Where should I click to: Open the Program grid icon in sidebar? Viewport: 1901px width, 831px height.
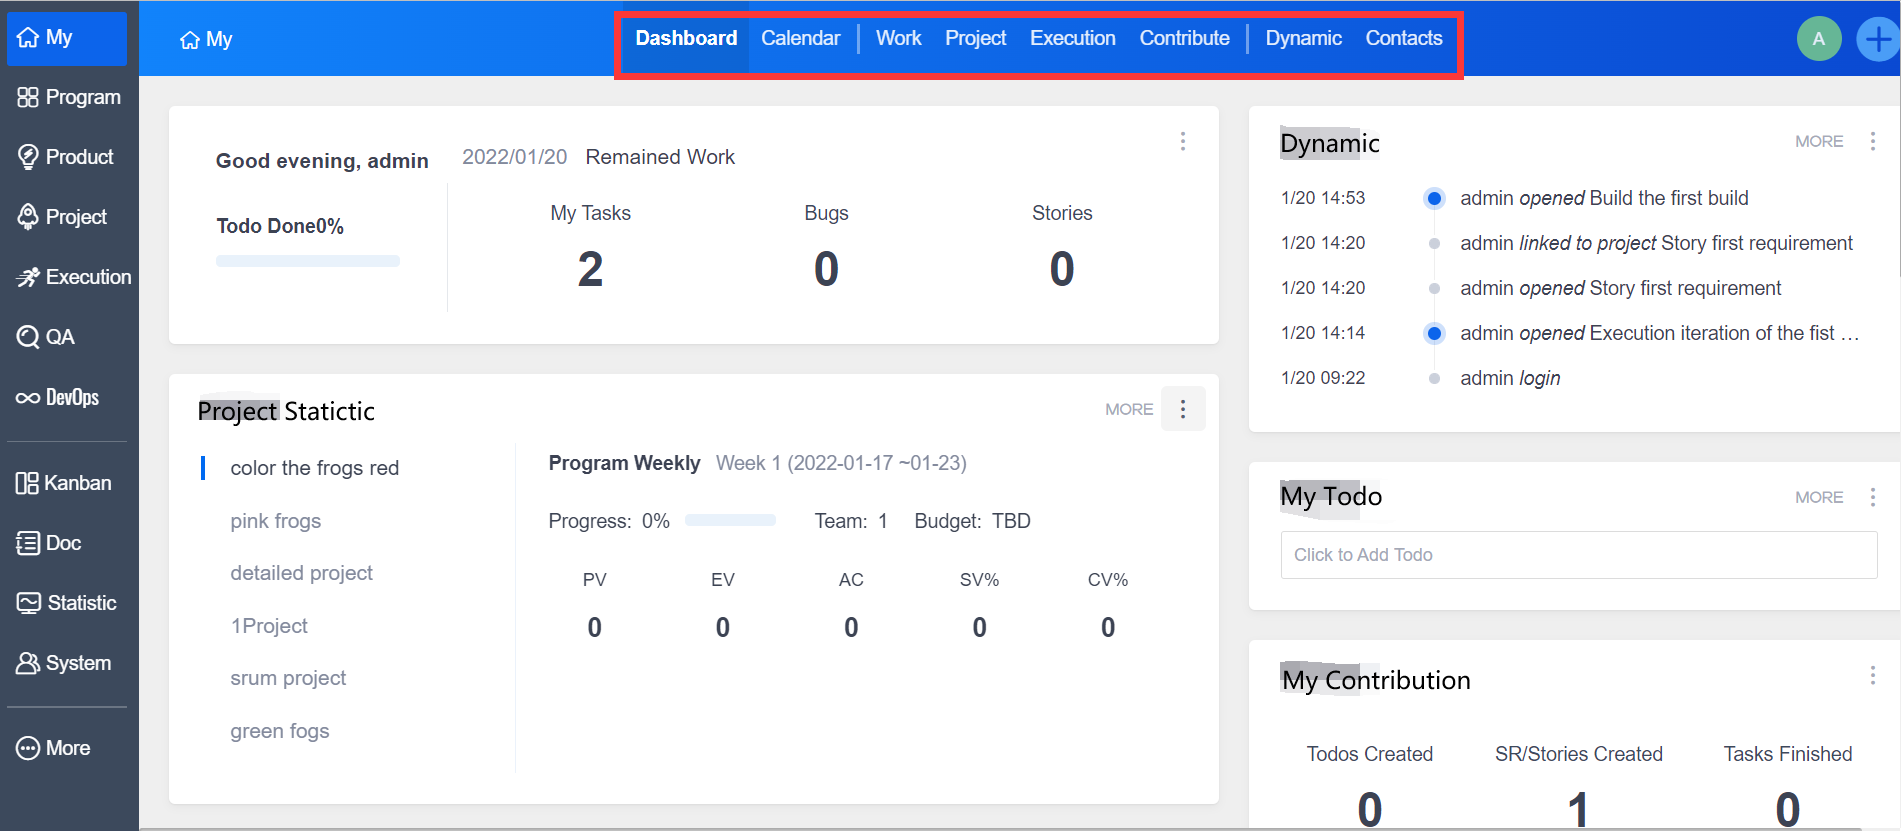28,97
